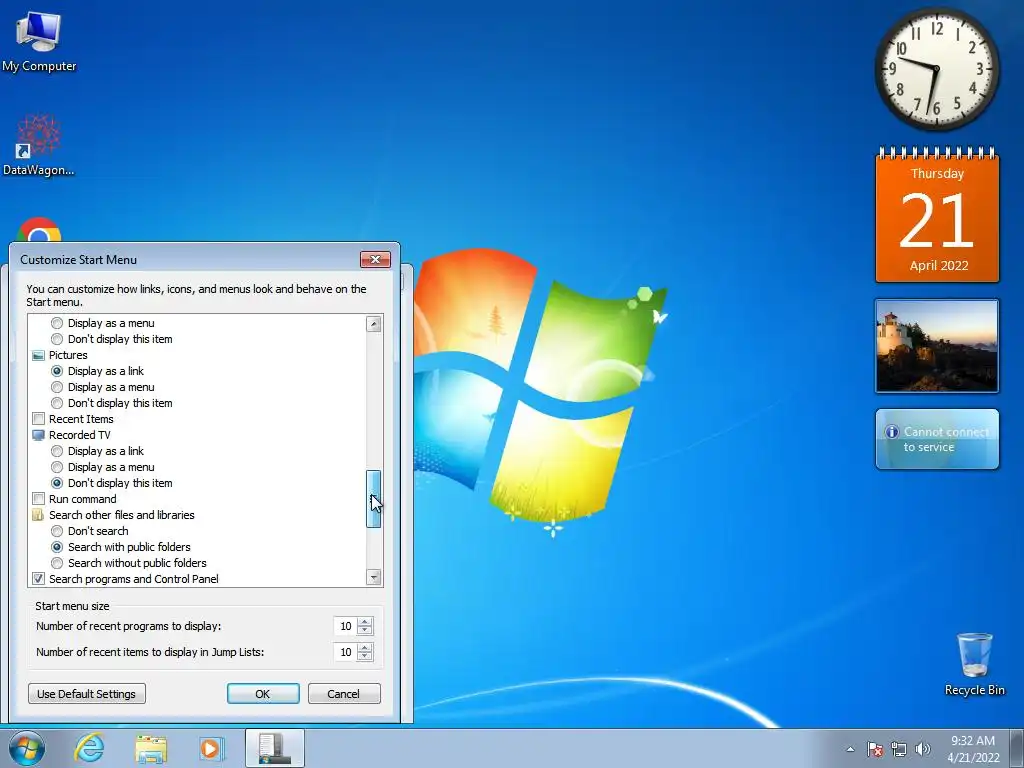
Task: Click the Recorded TV icon in the list
Action: click(39, 435)
